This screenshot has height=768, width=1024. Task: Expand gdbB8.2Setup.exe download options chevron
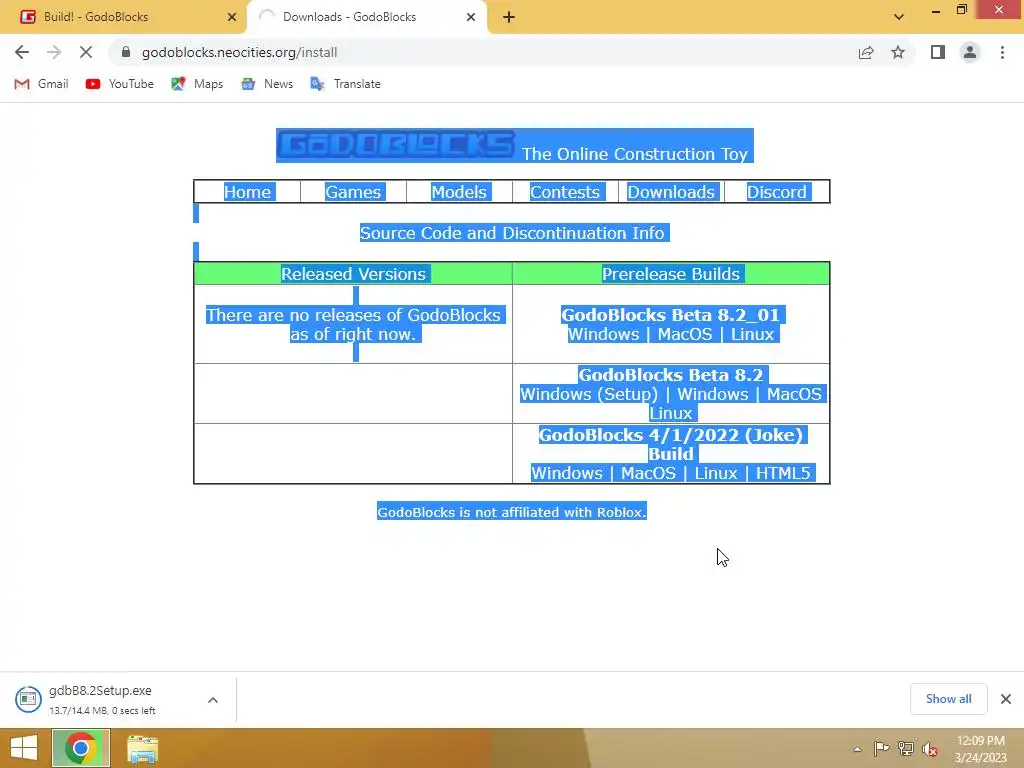(213, 700)
